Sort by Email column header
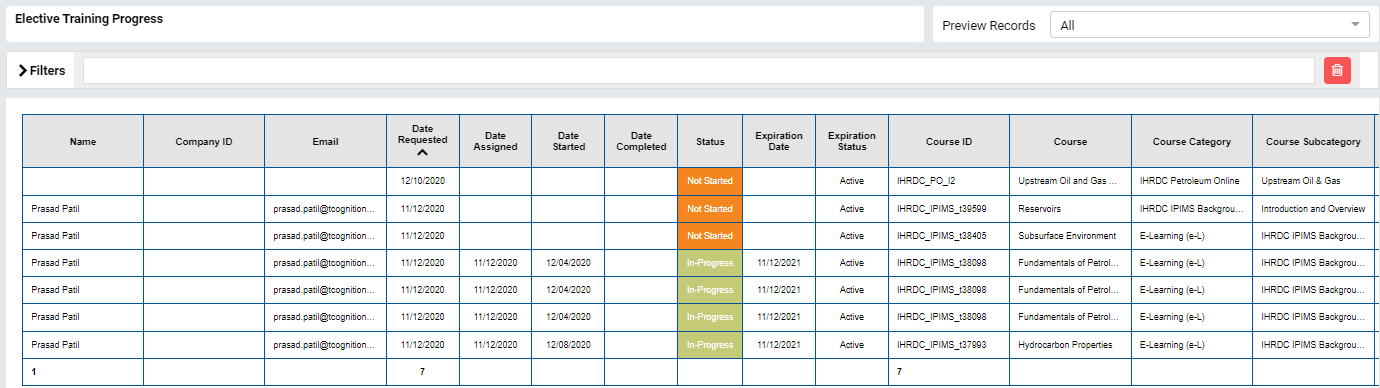1380x388 pixels. 326,142
